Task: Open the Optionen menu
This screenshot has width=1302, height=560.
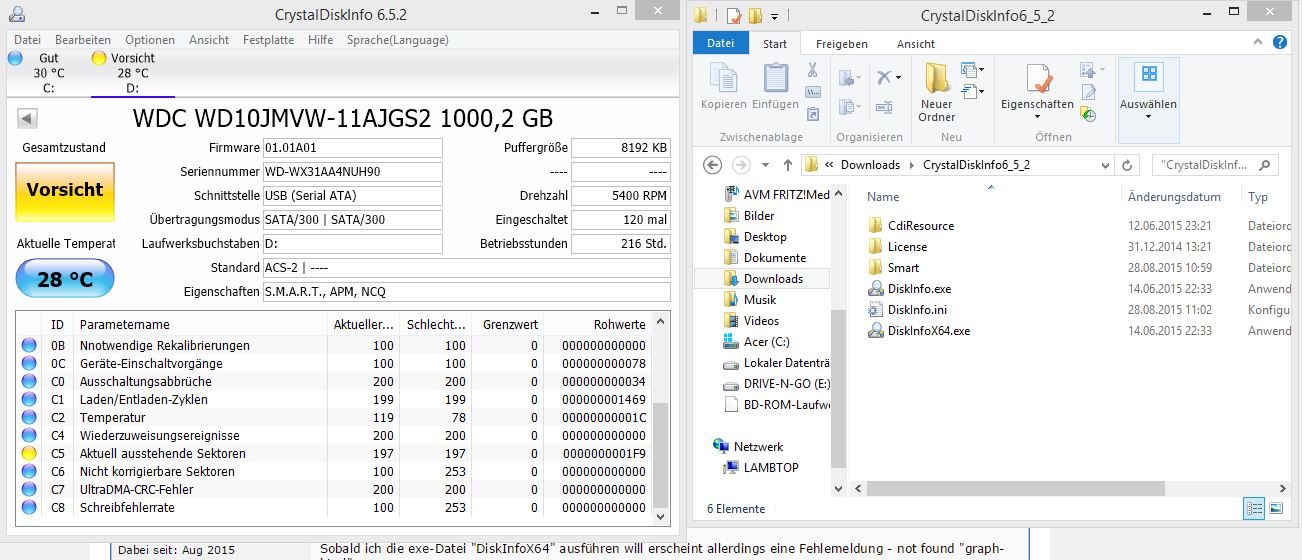Action: pos(150,40)
